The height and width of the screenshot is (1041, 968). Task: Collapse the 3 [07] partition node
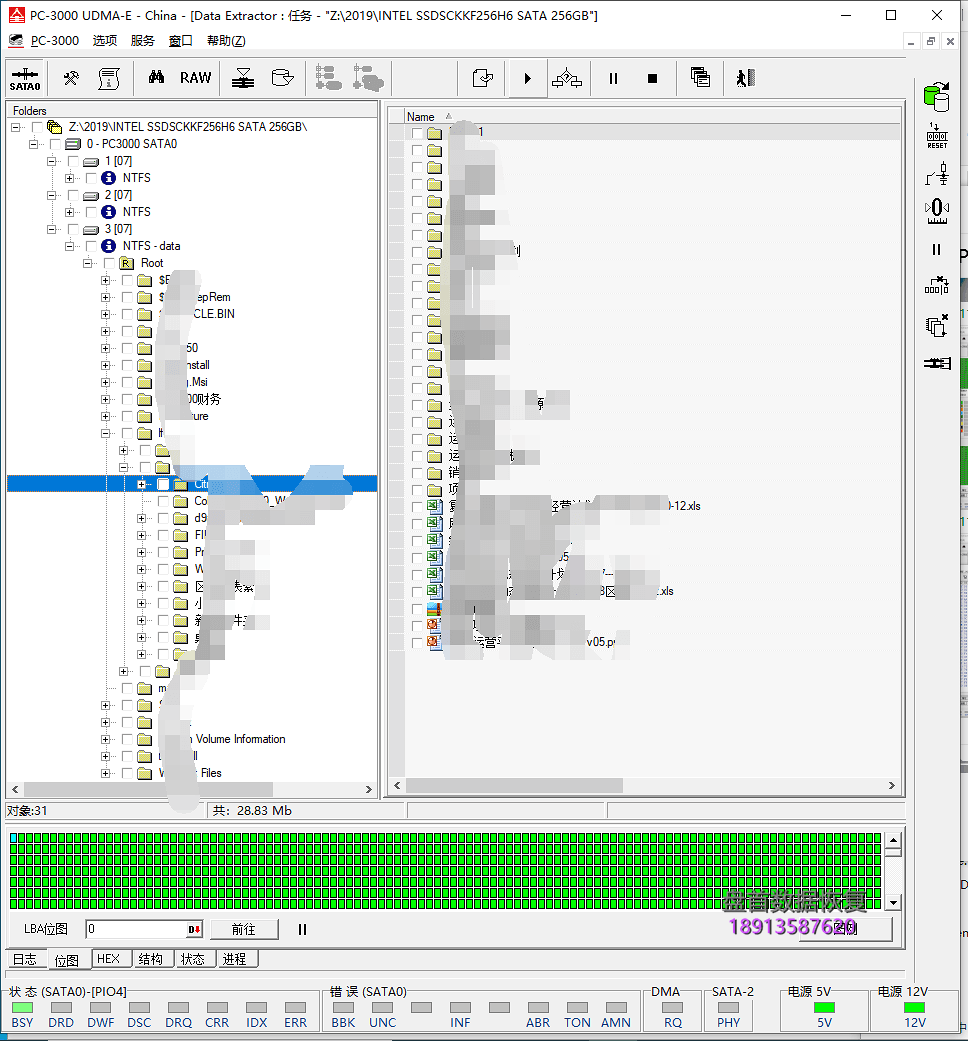pos(51,229)
